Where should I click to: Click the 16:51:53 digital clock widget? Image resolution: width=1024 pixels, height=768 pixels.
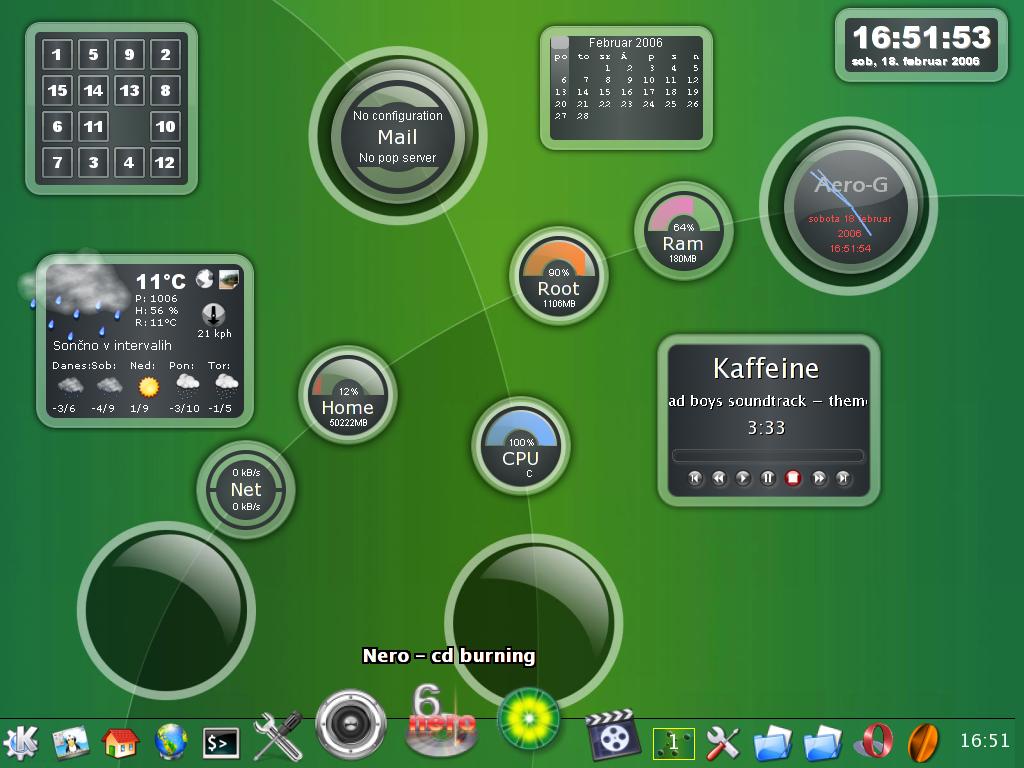pyautogui.click(x=921, y=44)
